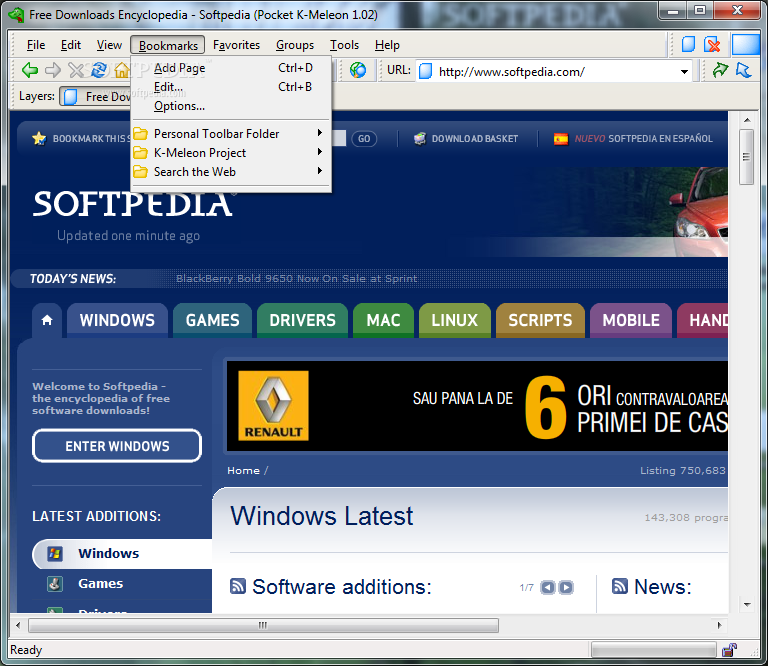Choose Options... in Bookmarks menu
Screen dimensions: 768x666
click(230, 106)
